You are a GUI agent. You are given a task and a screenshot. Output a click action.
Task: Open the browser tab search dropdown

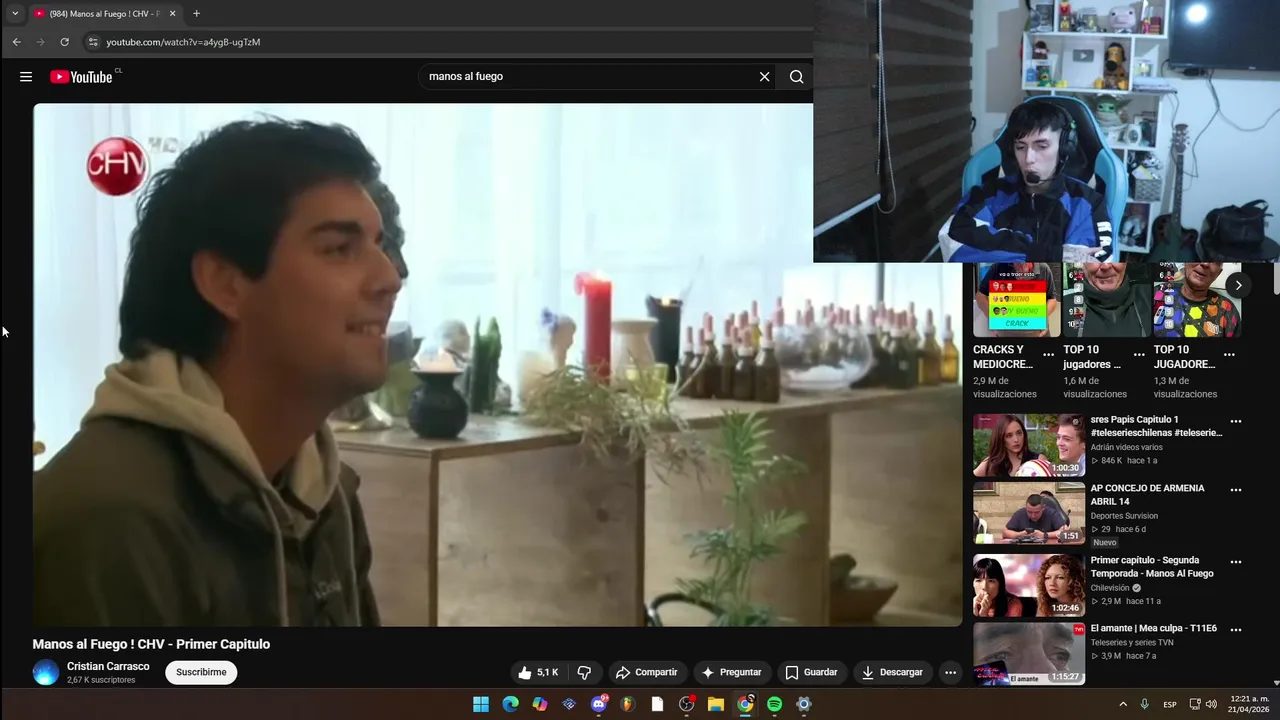point(15,14)
